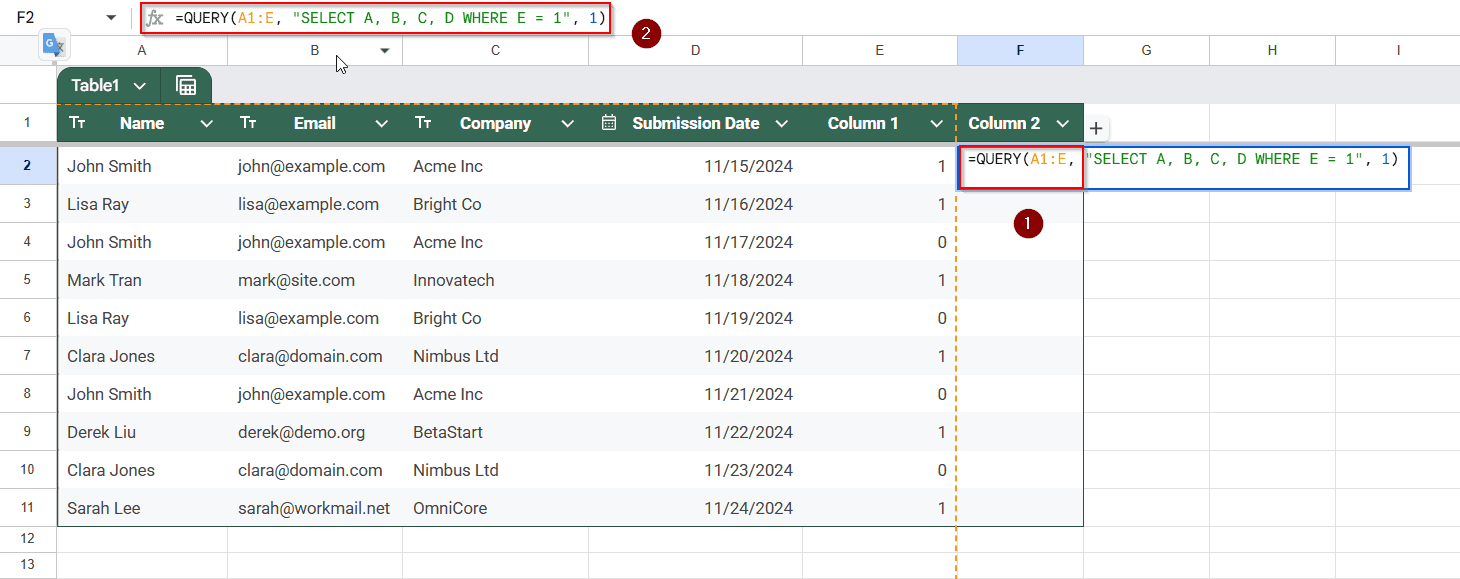Click the BetaStart company cell
This screenshot has height=579, width=1460.
[x=495, y=432]
